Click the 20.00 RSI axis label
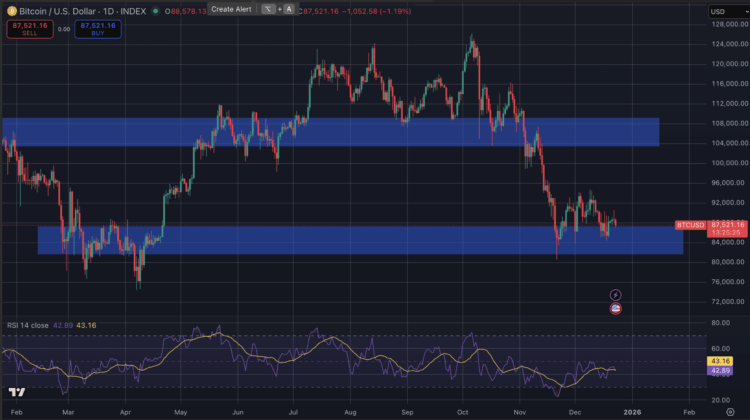This screenshot has width=750, height=420. [721, 400]
